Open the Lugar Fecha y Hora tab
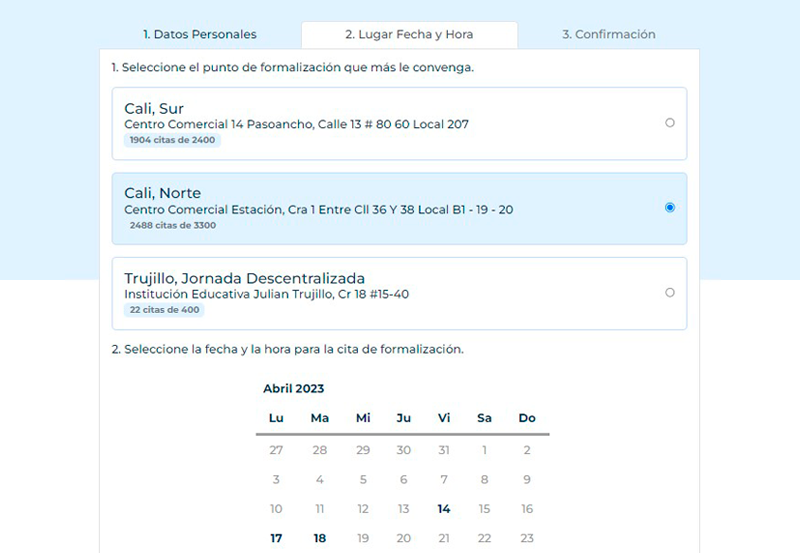Viewport: 800px width, 553px height. [409, 34]
